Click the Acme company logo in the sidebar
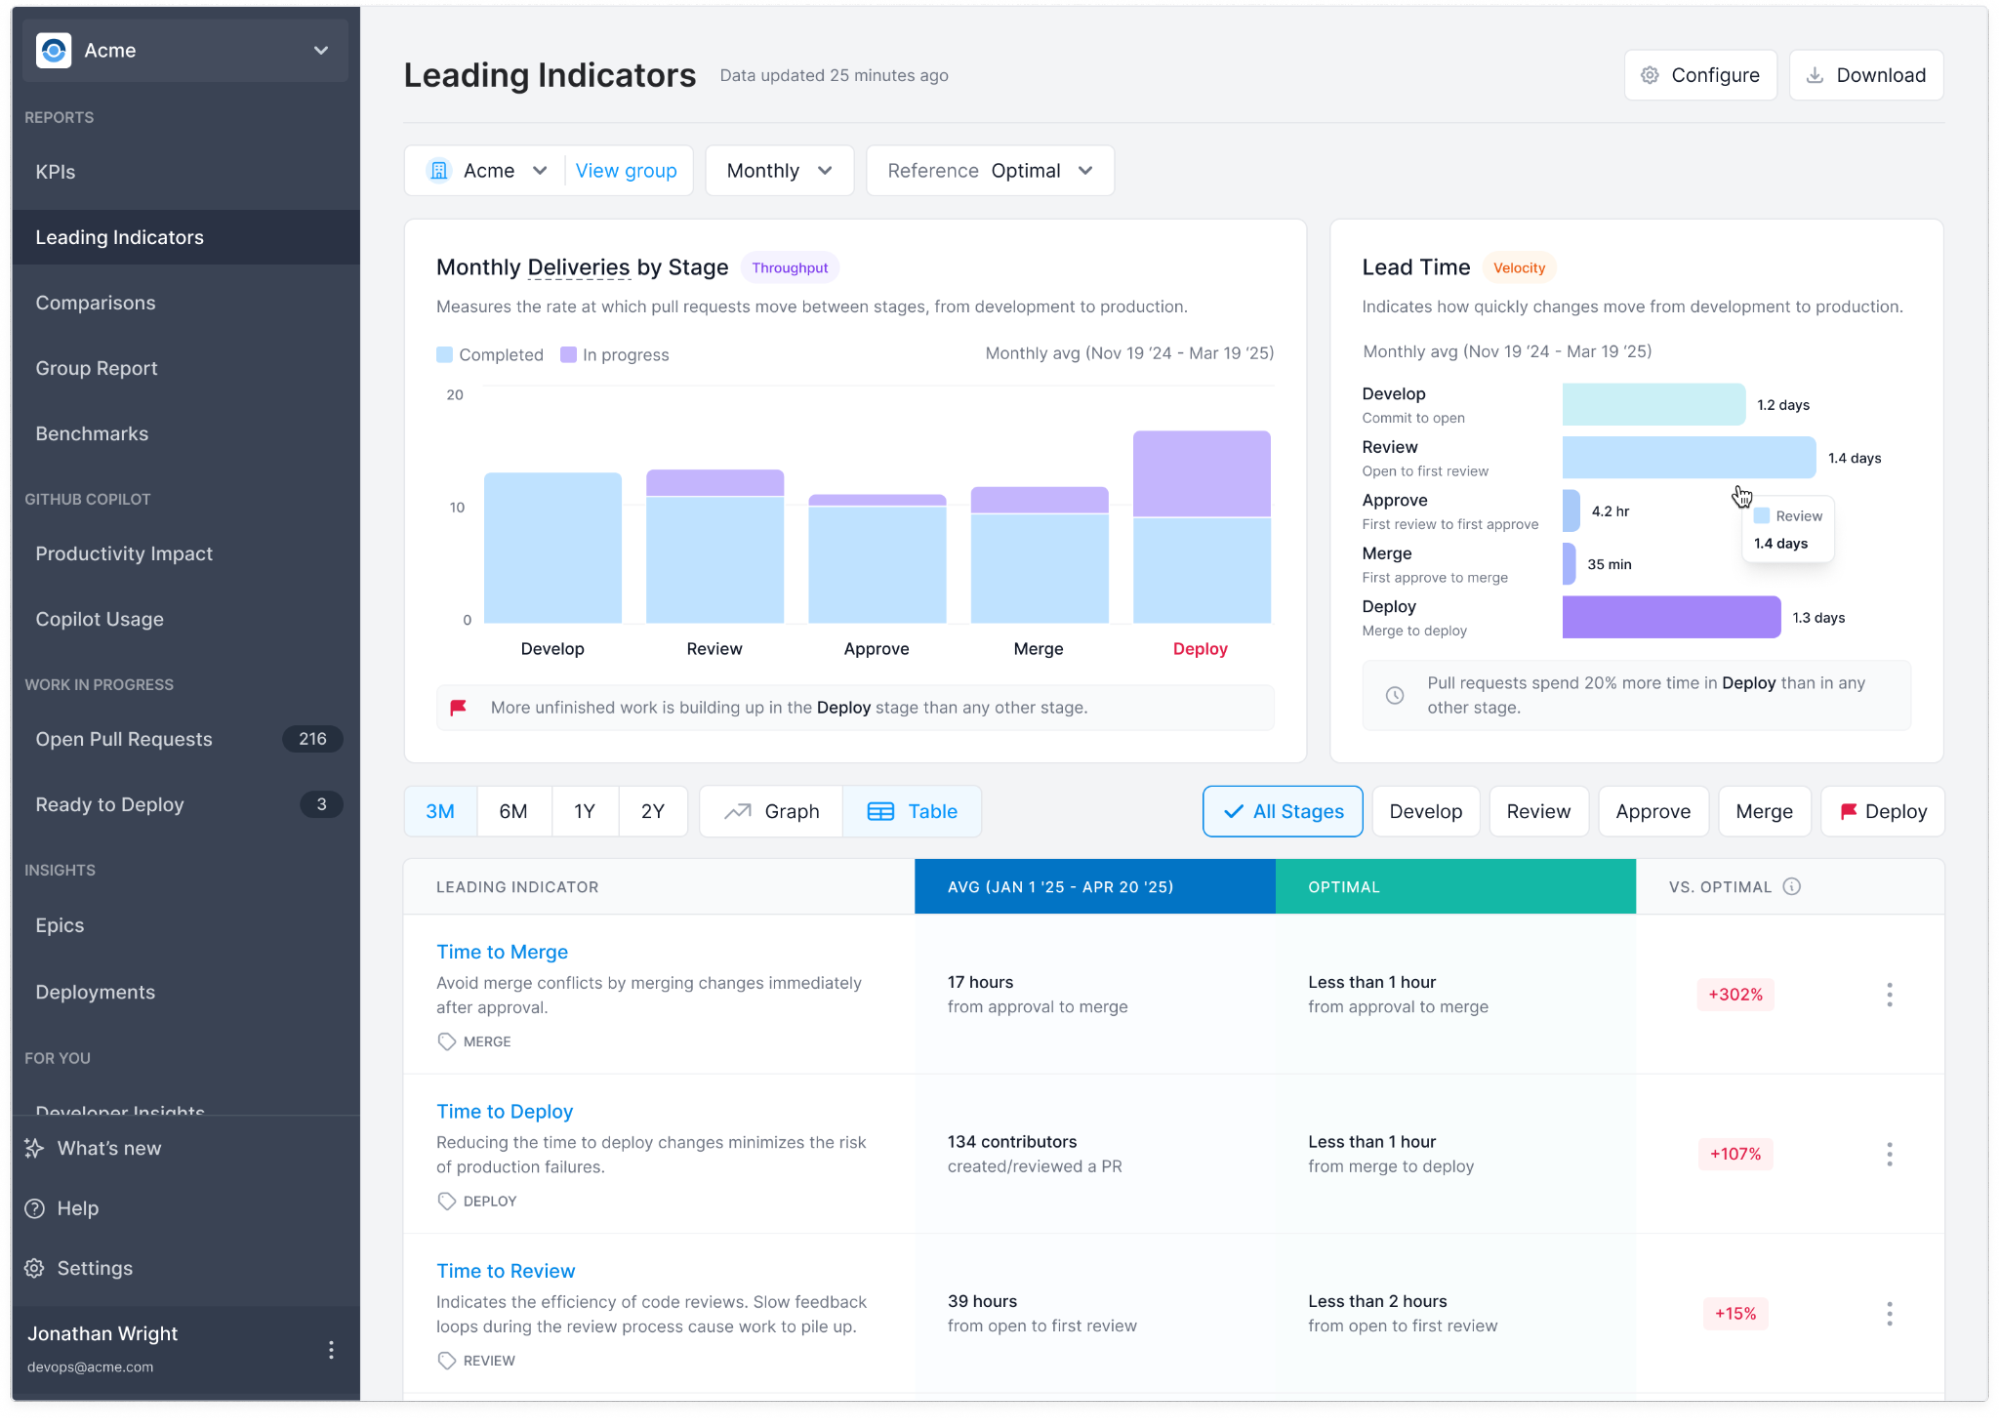This screenshot has height=1419, width=1999. (x=54, y=50)
